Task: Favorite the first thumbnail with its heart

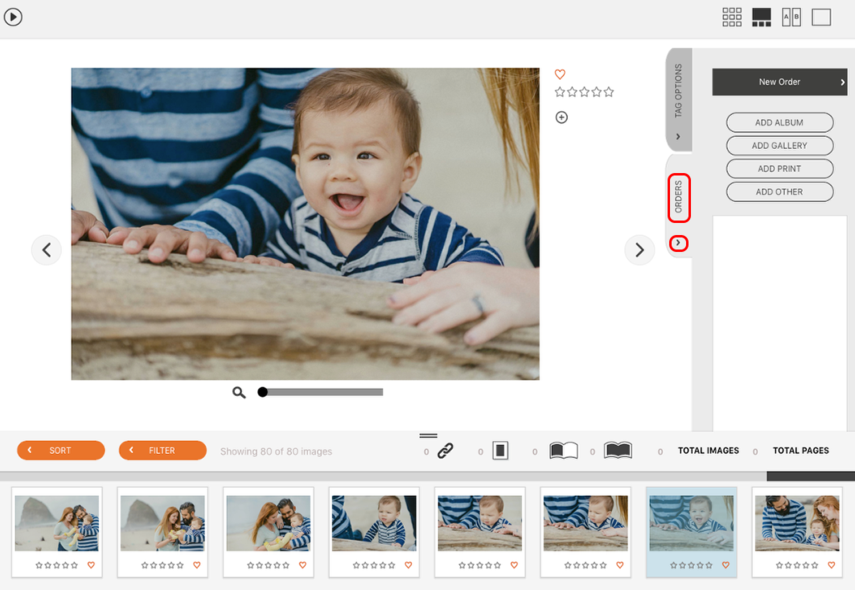Action: [x=91, y=565]
